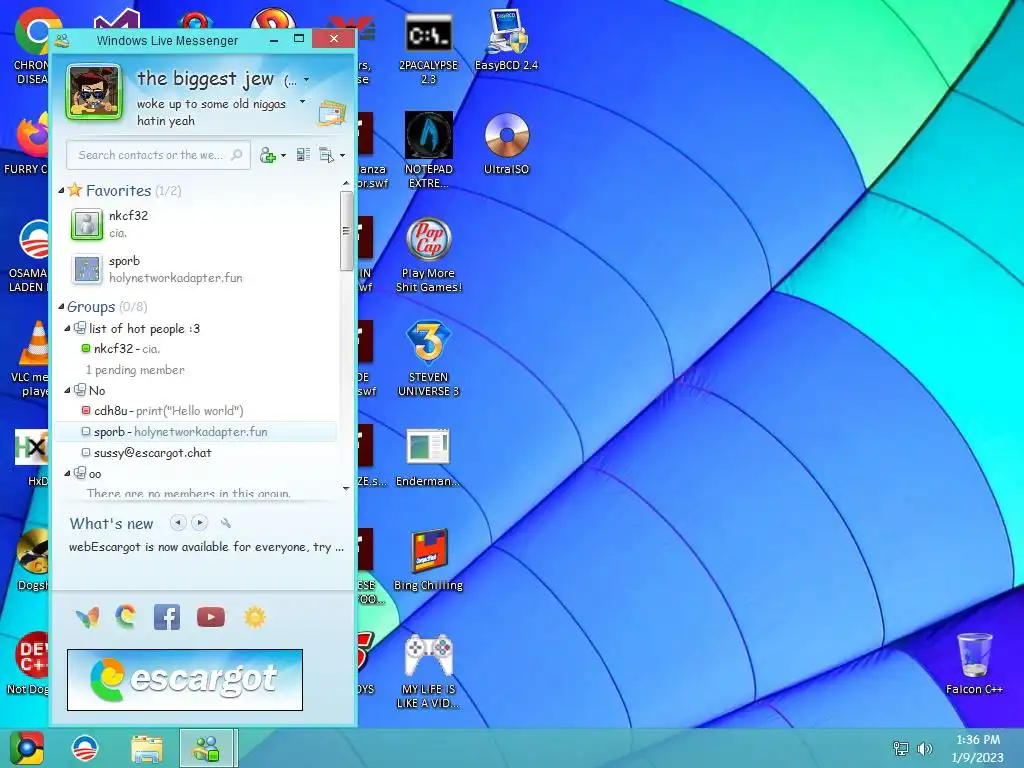This screenshot has height=768, width=1024.
Task: Click the '1 pending member' text
Action: 135,370
